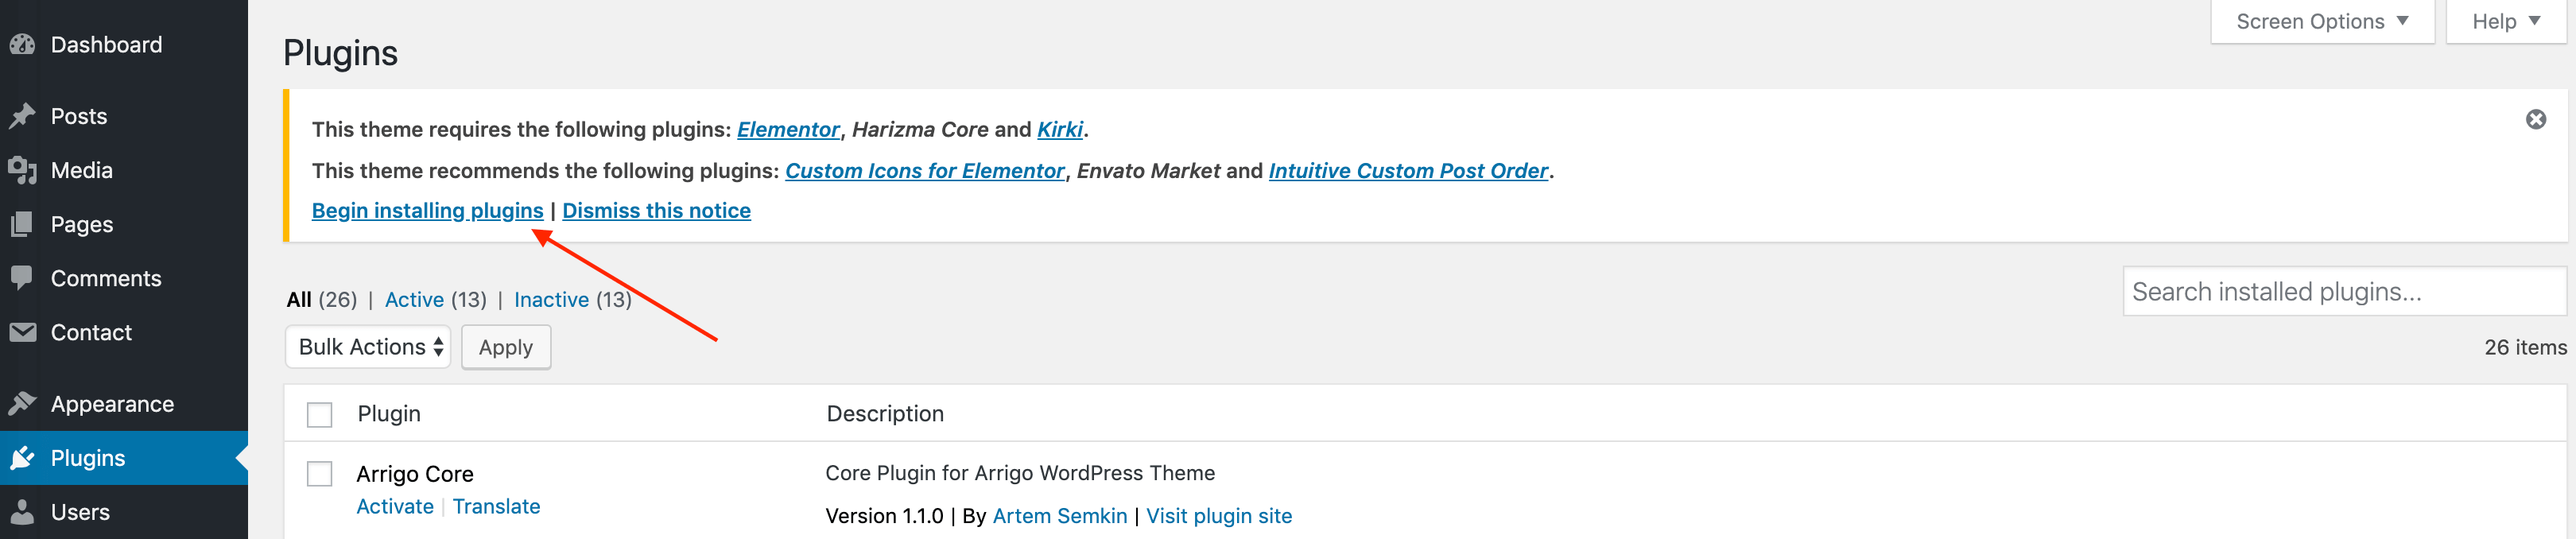Click the Contact envelope icon
The width and height of the screenshot is (2576, 539).
(x=22, y=332)
